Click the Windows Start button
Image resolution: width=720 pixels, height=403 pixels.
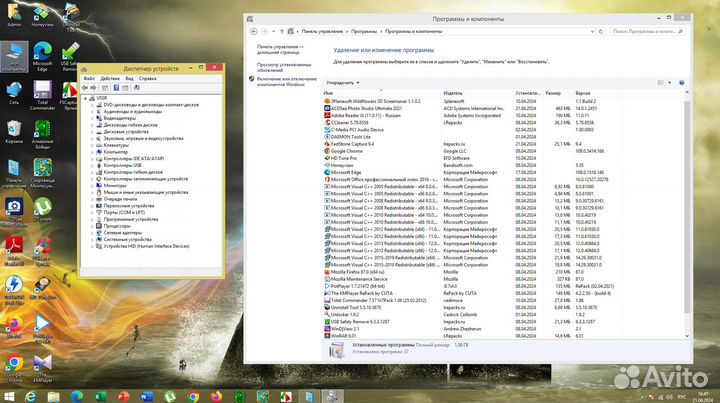pyautogui.click(x=9, y=395)
